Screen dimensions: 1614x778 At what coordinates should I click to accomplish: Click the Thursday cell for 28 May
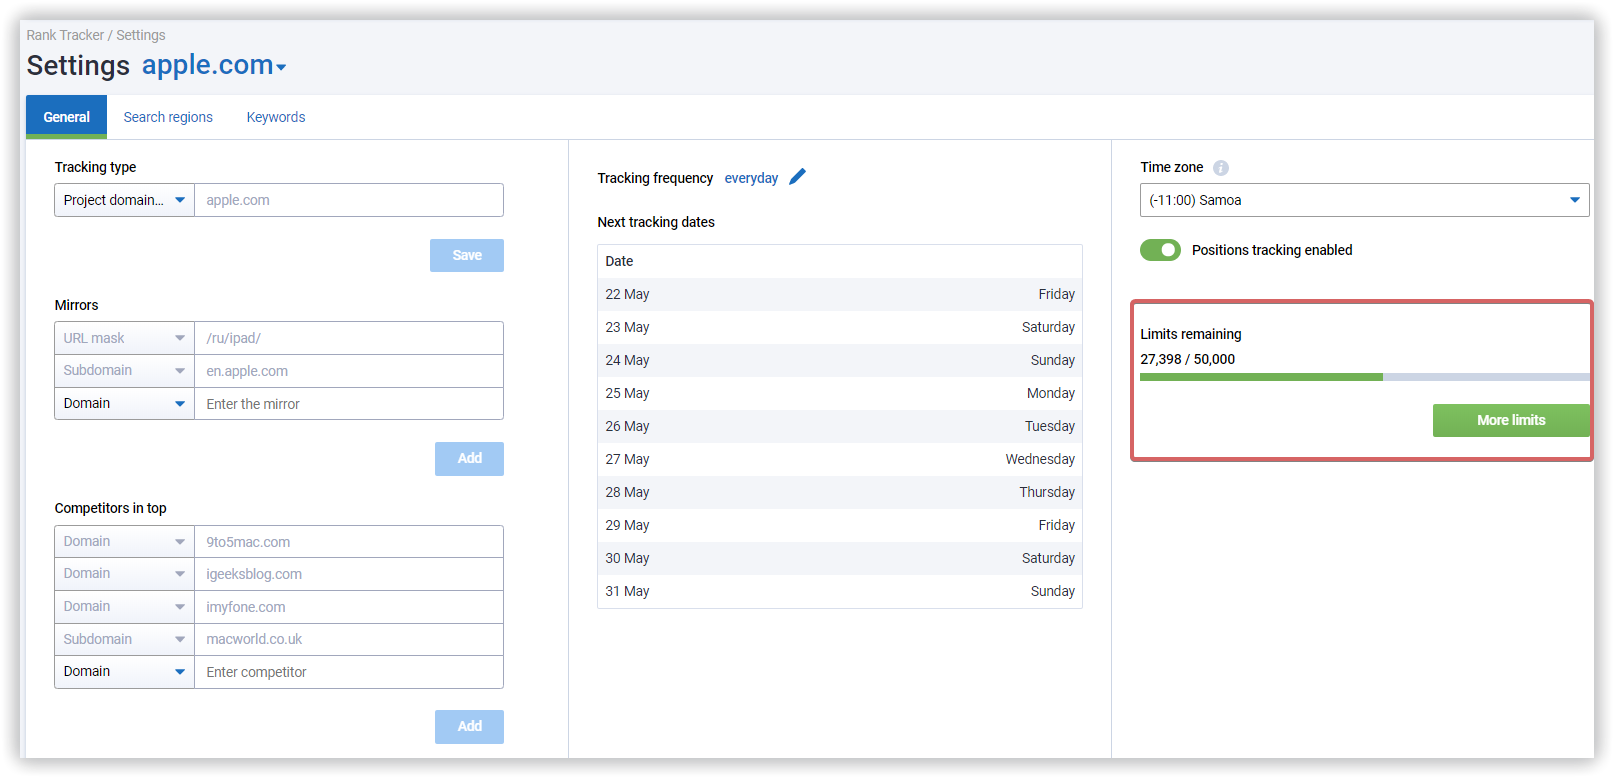tap(1047, 492)
